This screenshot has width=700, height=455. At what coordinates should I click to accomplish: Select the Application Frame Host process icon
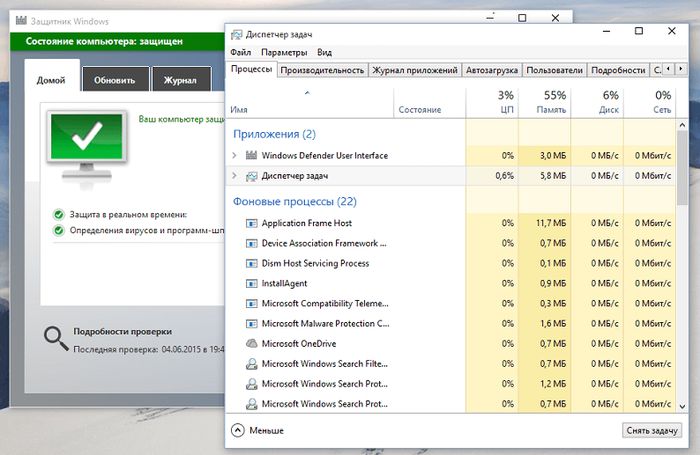point(251,223)
